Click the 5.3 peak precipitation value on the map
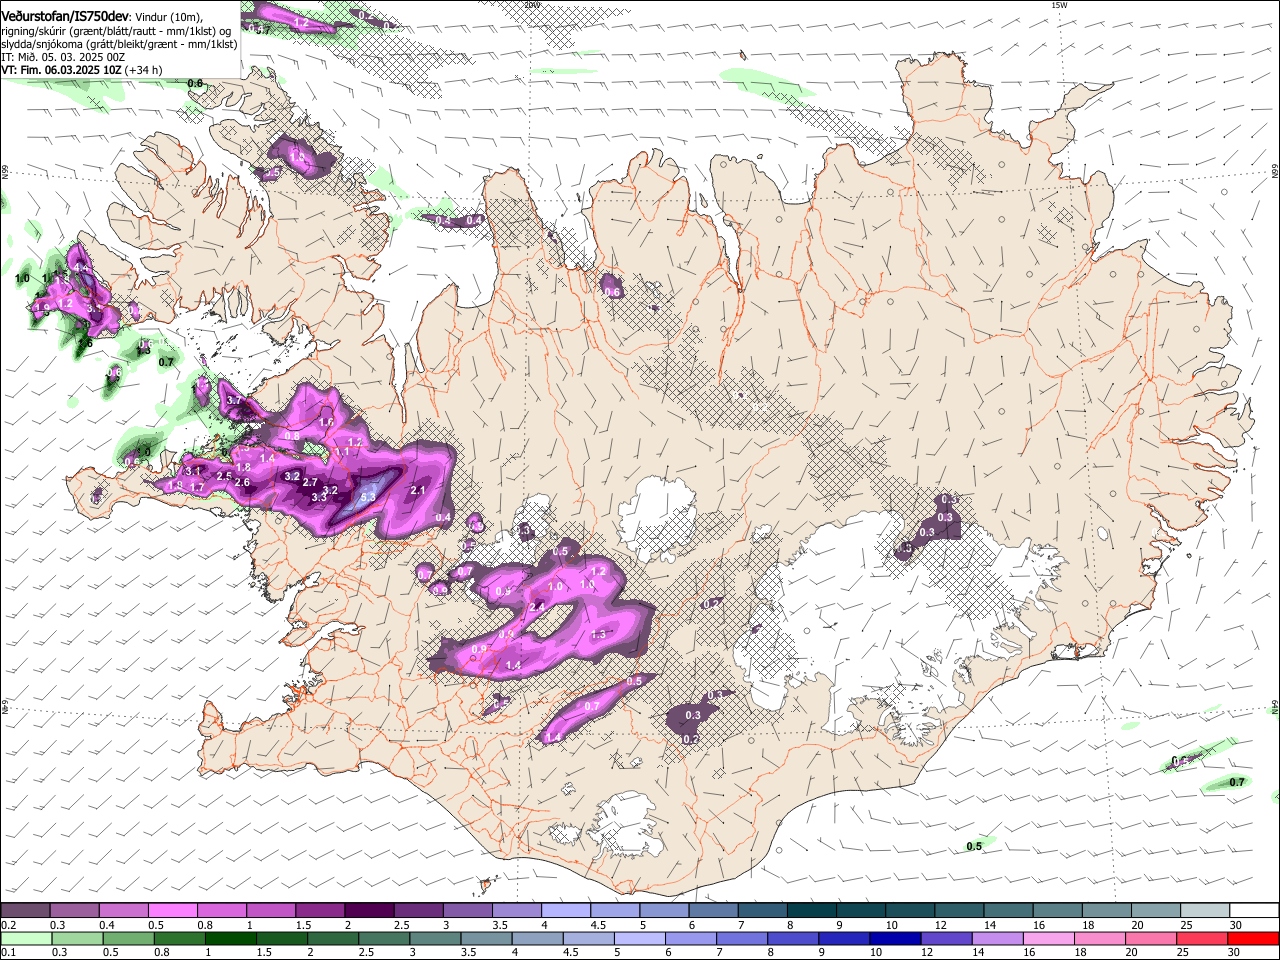This screenshot has width=1280, height=960. 367,497
